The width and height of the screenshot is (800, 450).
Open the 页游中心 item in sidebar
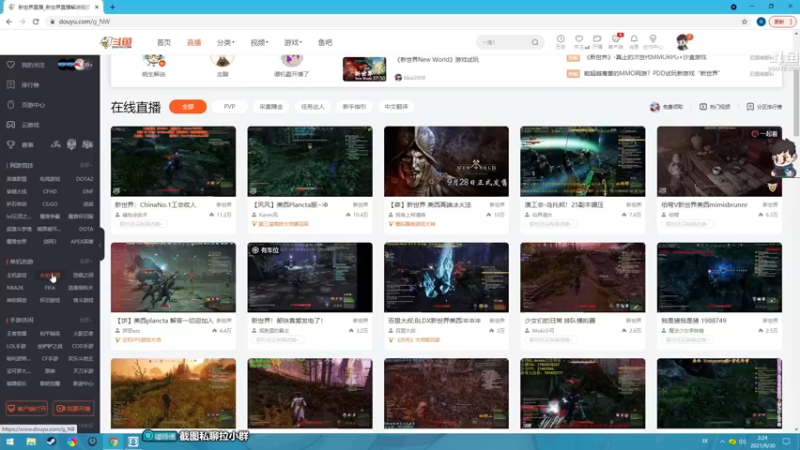pos(33,105)
